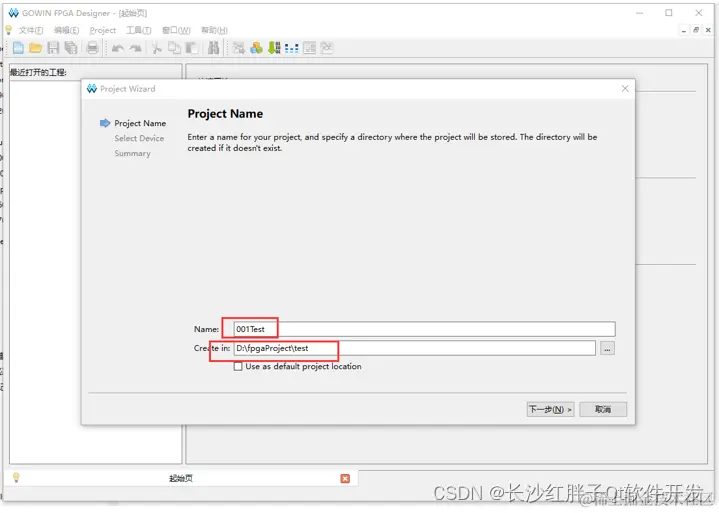719x513 pixels.
Task: Click the gray grid icon left of the colored cubes
Action: [x=238, y=48]
